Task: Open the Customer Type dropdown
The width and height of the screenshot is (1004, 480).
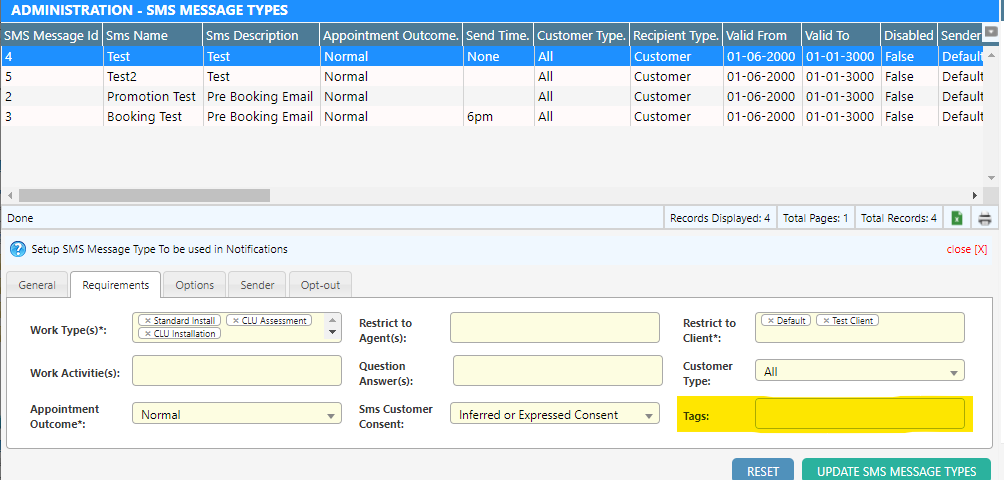Action: tap(953, 372)
